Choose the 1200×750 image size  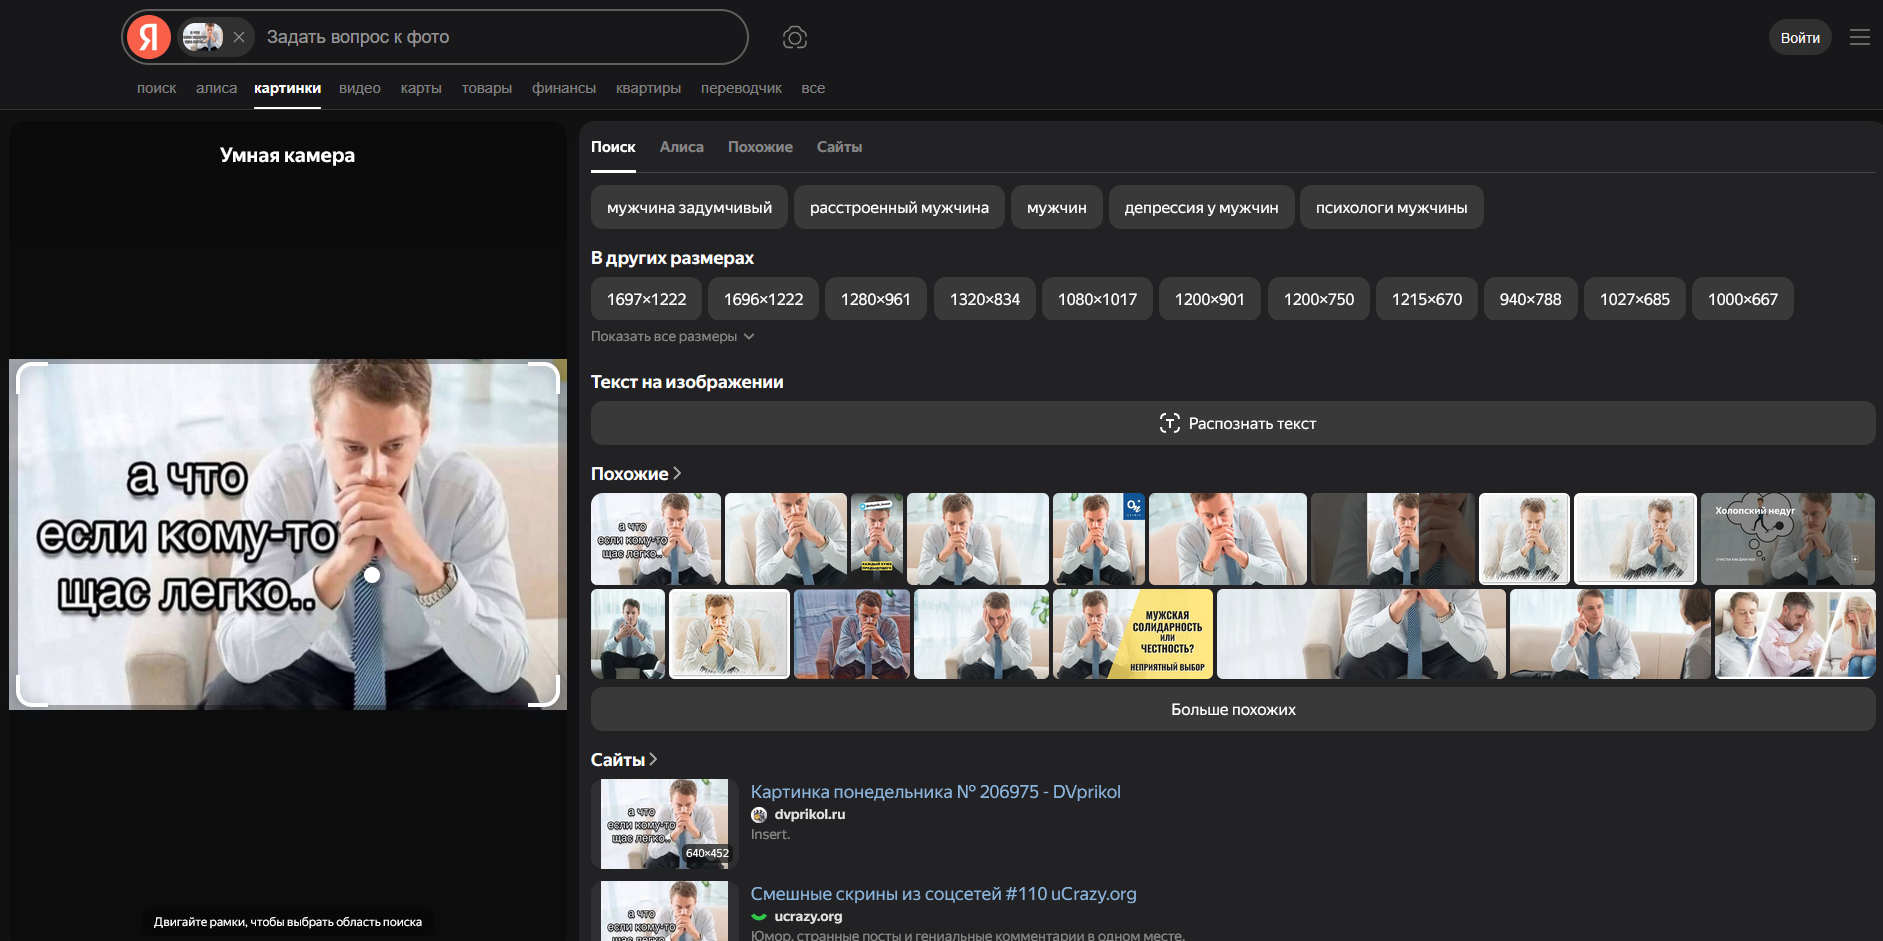point(1319,299)
